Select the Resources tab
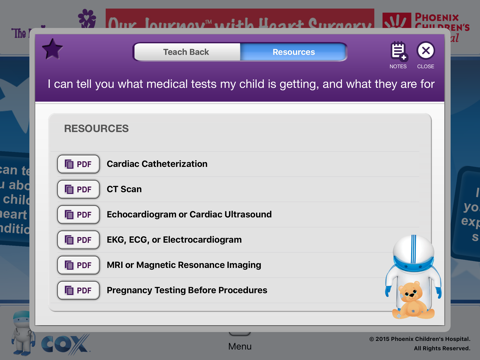Viewport: 480px width, 360px height. [x=293, y=52]
